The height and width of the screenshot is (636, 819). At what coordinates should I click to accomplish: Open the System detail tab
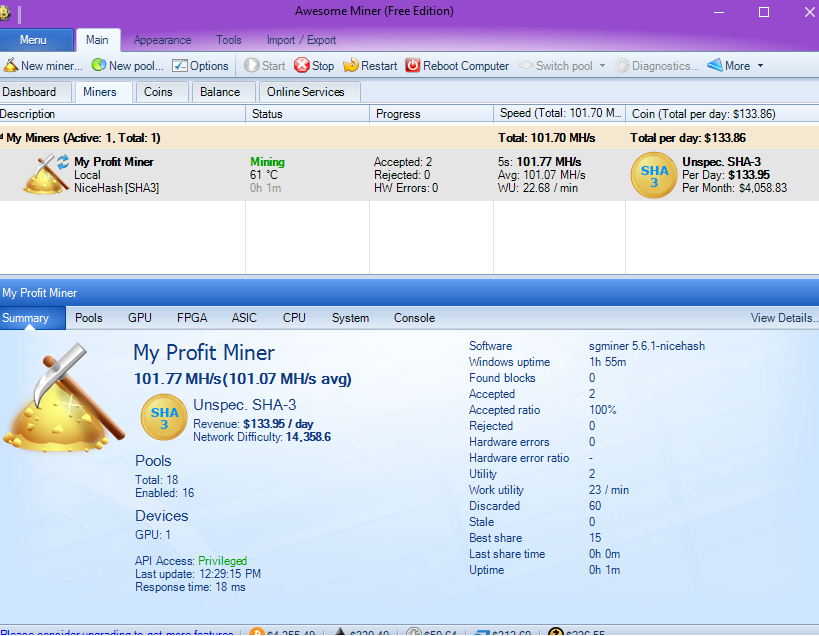[350, 318]
